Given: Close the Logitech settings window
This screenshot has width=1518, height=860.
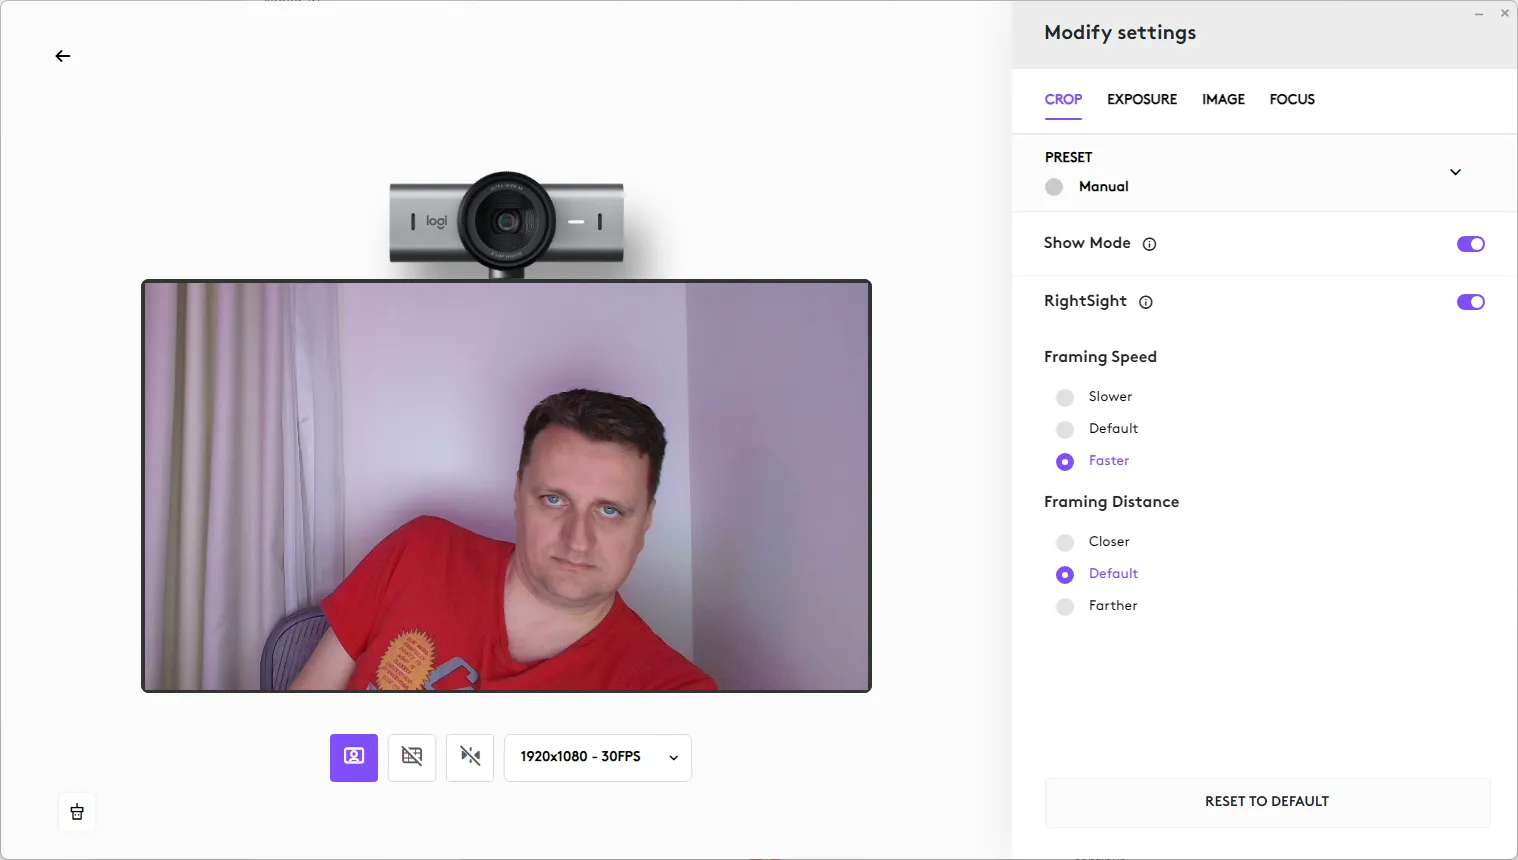Looking at the screenshot, I should (1505, 14).
